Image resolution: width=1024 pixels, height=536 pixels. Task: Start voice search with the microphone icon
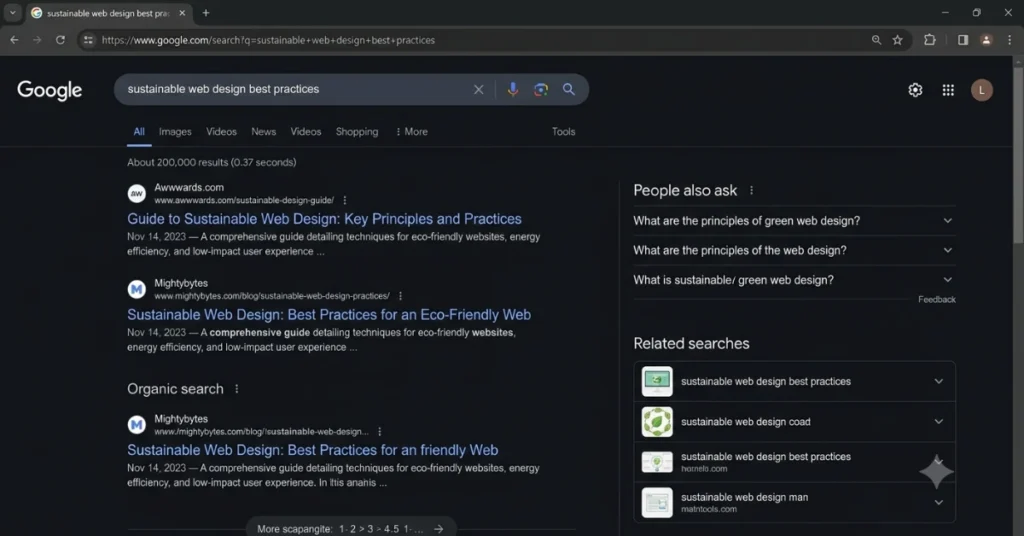click(x=513, y=89)
